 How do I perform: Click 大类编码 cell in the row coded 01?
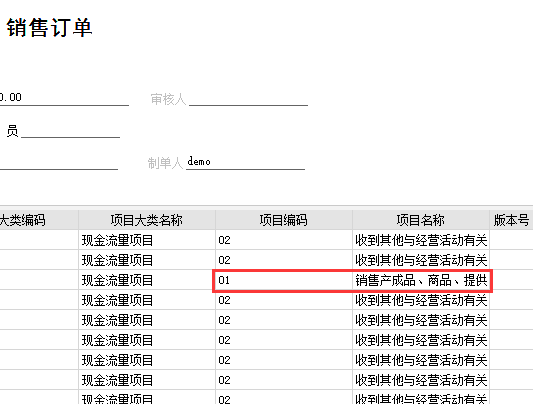coord(39,280)
